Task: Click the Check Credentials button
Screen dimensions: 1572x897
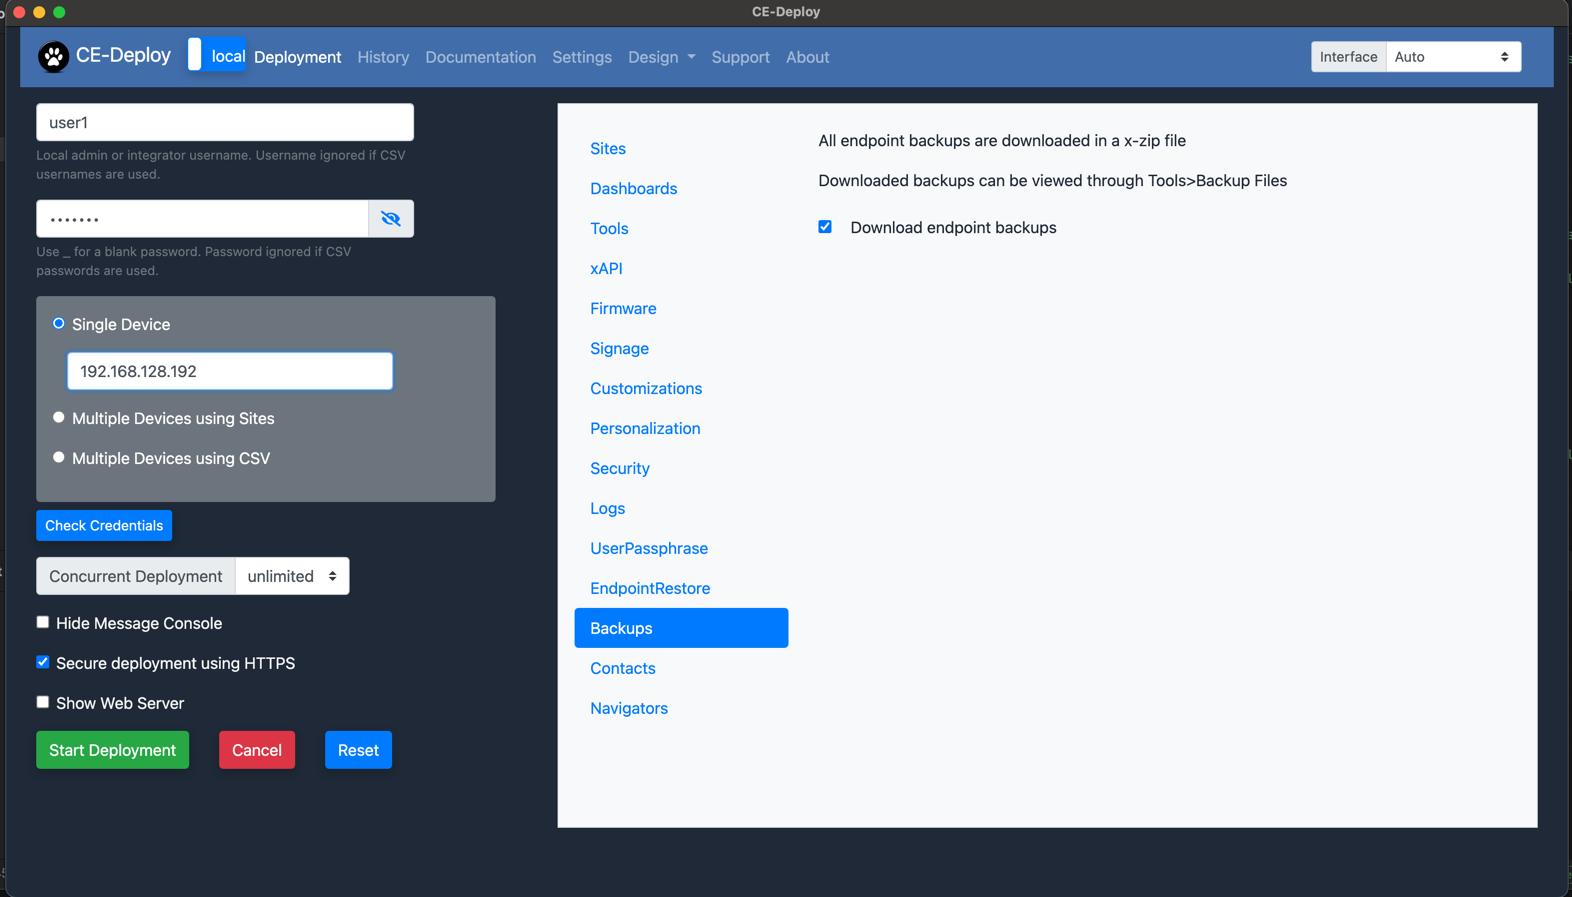Action: pyautogui.click(x=104, y=526)
